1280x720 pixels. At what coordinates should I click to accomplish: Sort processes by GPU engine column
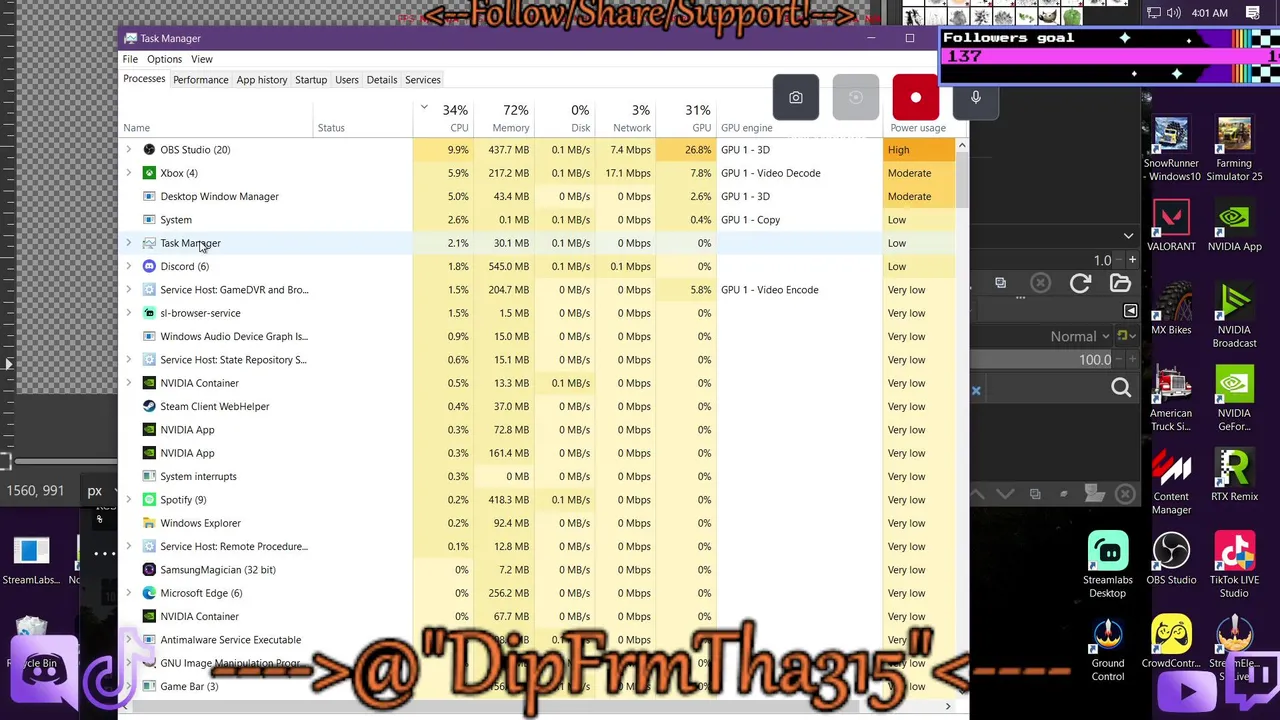(x=747, y=128)
